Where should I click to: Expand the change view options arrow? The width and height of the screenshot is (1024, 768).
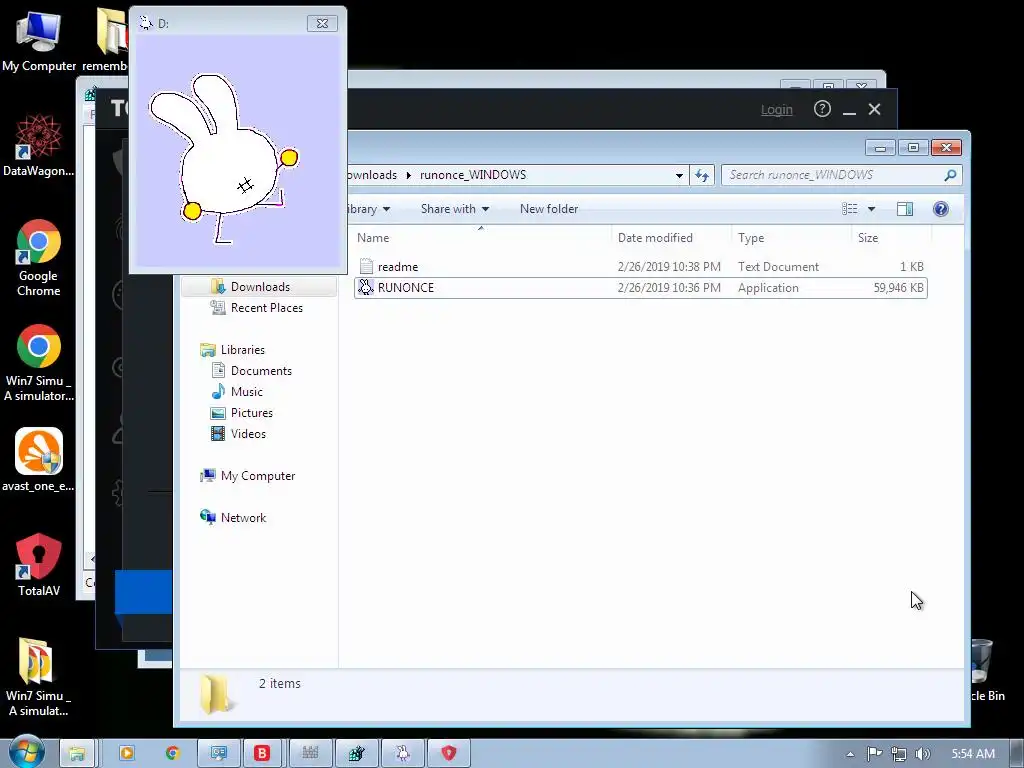[871, 209]
